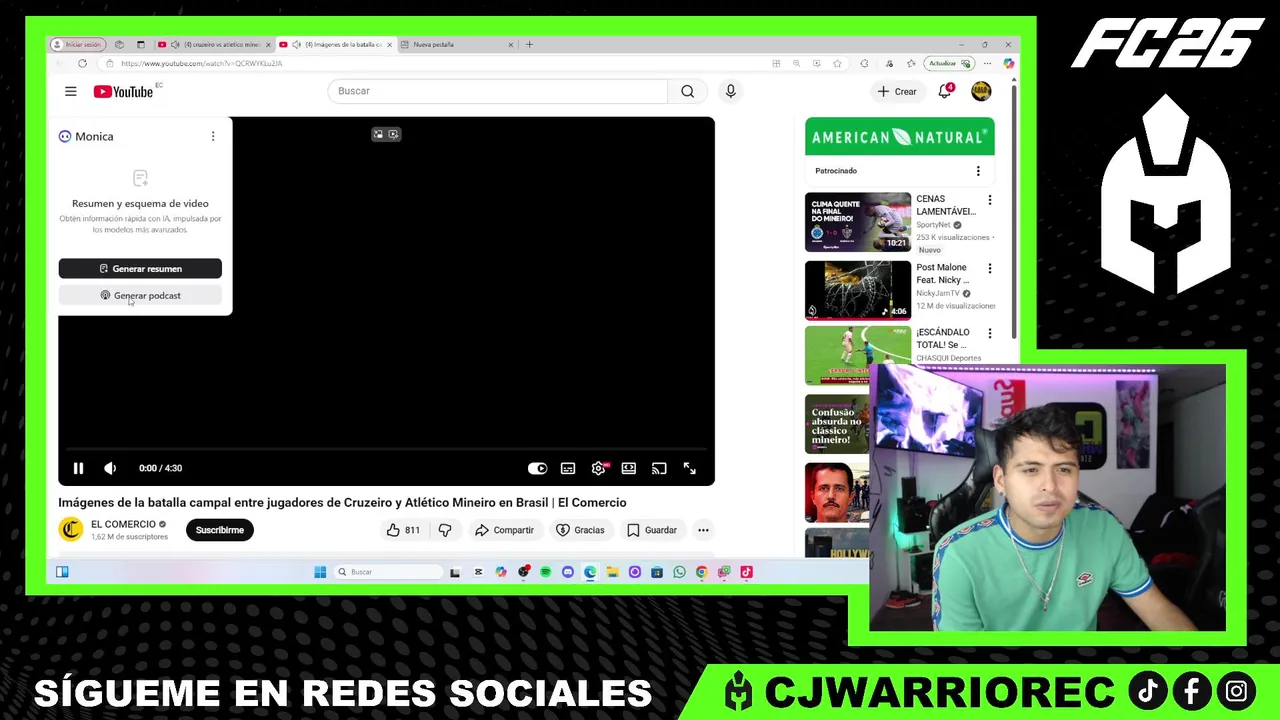This screenshot has height=720, width=1280.
Task: Close the Nueva pestaña tab
Action: pos(510,44)
